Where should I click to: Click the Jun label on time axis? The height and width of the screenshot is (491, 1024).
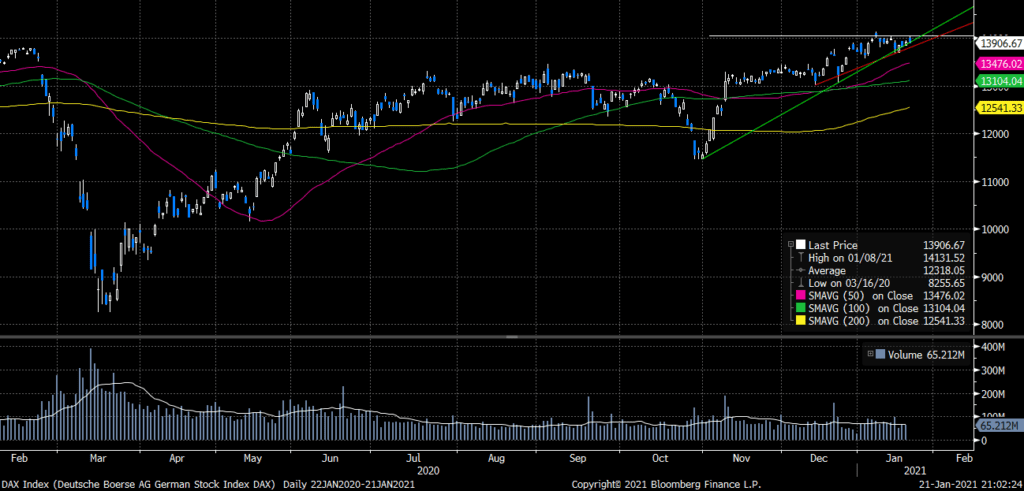point(332,458)
